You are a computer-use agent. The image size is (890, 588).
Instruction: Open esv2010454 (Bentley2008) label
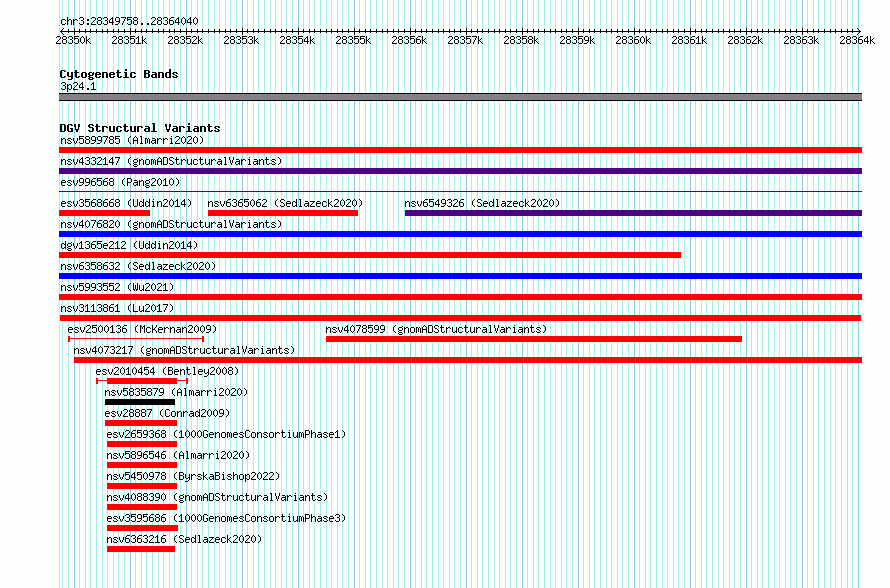coord(167,371)
